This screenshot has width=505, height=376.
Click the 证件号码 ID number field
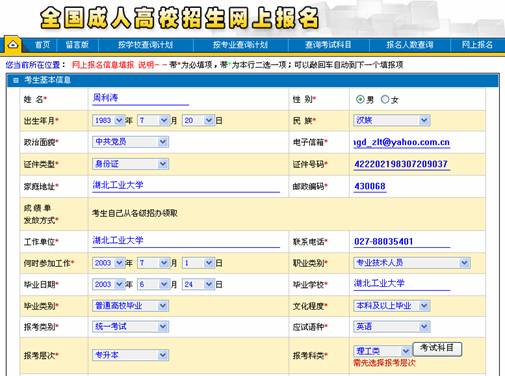(402, 164)
